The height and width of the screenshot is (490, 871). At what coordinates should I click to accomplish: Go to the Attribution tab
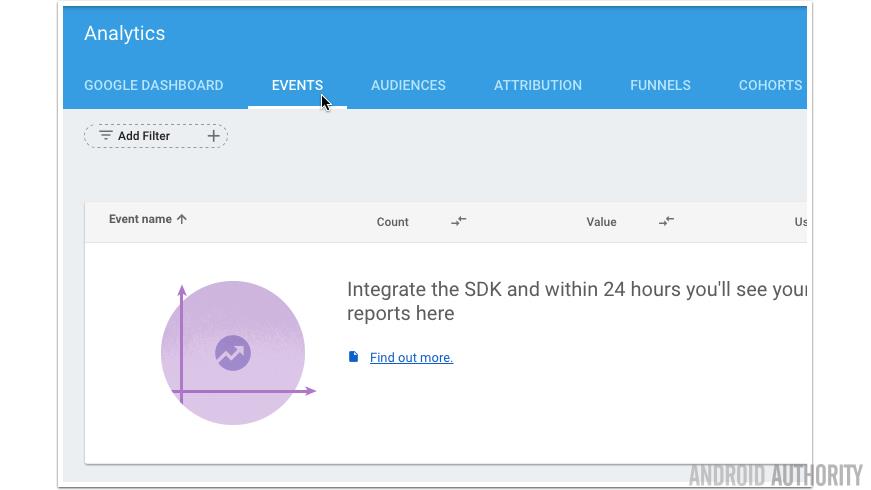point(537,85)
